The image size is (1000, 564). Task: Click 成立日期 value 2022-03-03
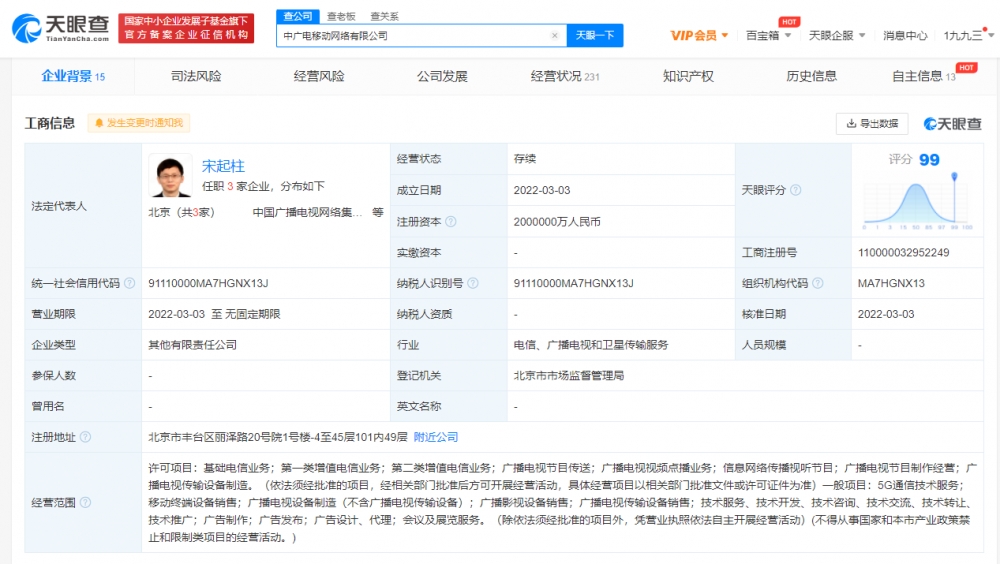[541, 190]
